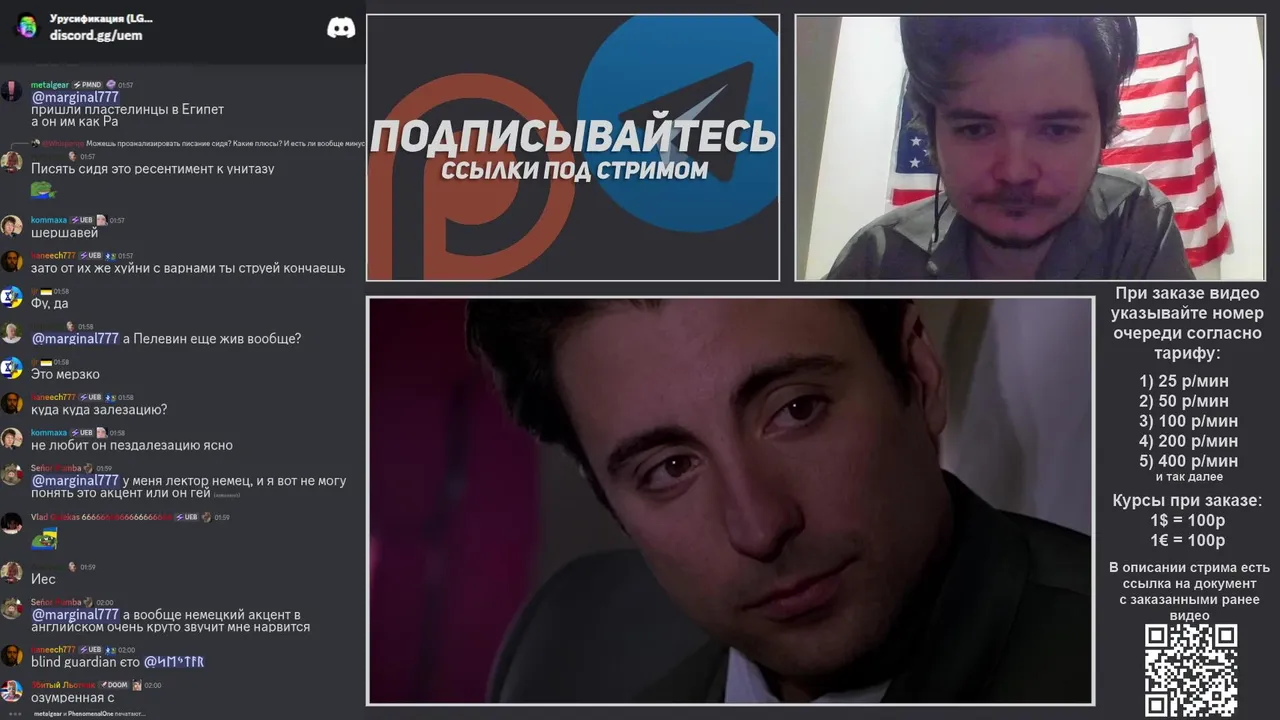Click flag frog emoji under Vlad's name

point(44,540)
